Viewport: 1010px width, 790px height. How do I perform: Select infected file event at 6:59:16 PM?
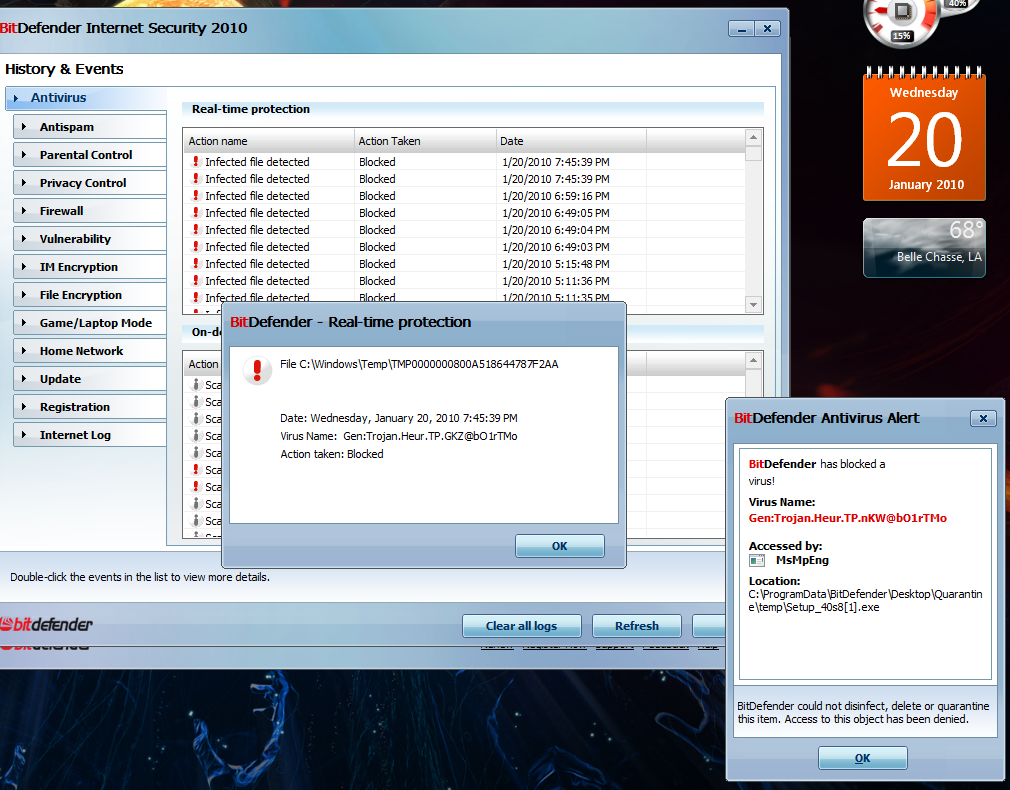pos(464,196)
